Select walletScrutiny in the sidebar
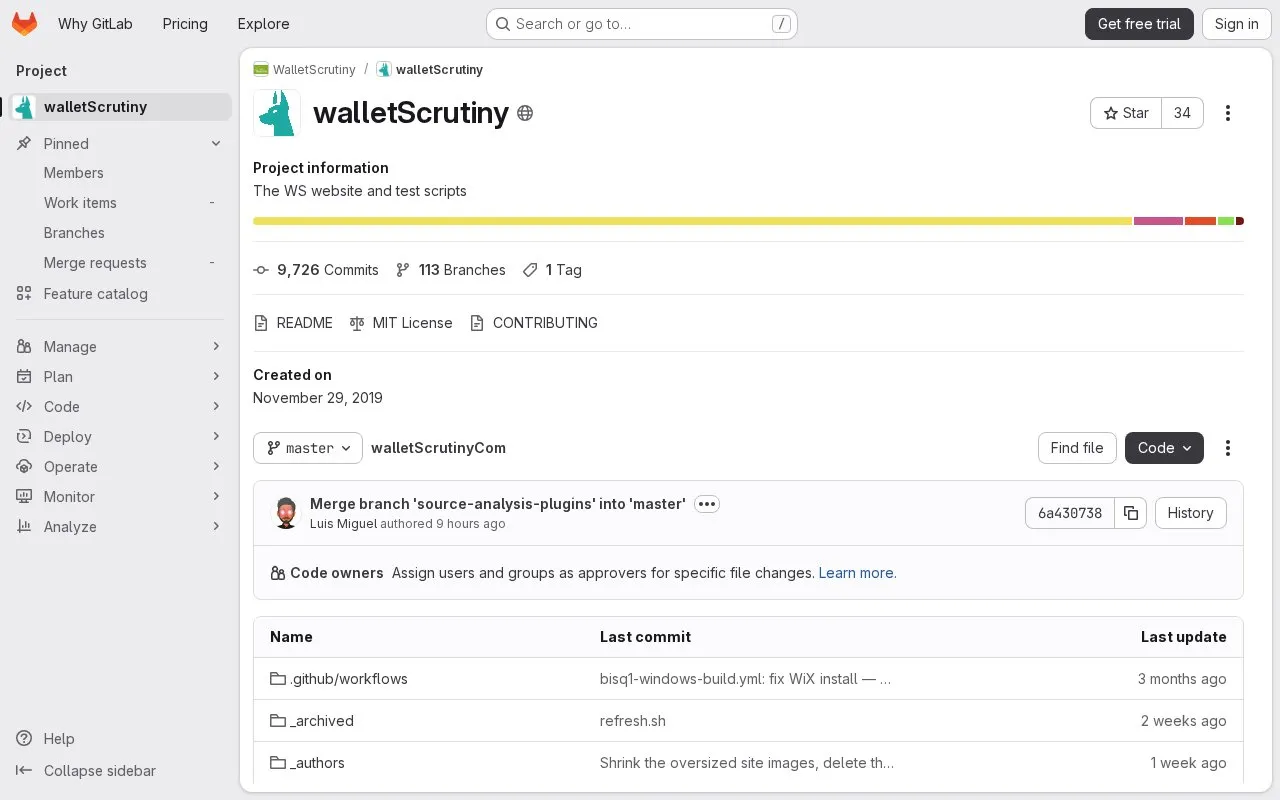 (x=120, y=107)
